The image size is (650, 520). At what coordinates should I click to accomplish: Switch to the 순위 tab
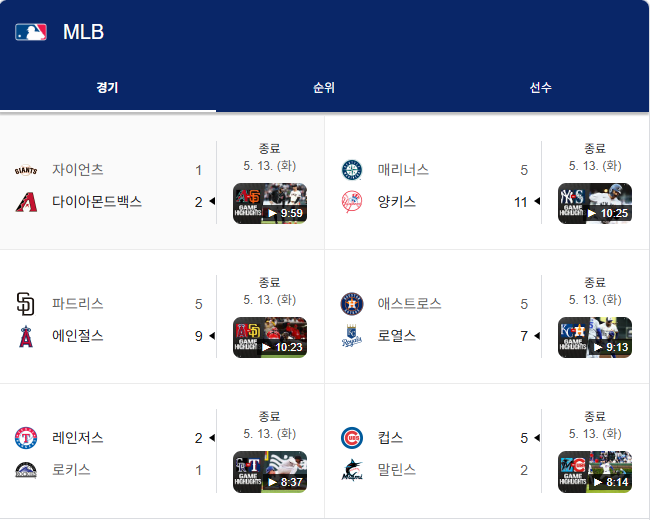pos(324,87)
